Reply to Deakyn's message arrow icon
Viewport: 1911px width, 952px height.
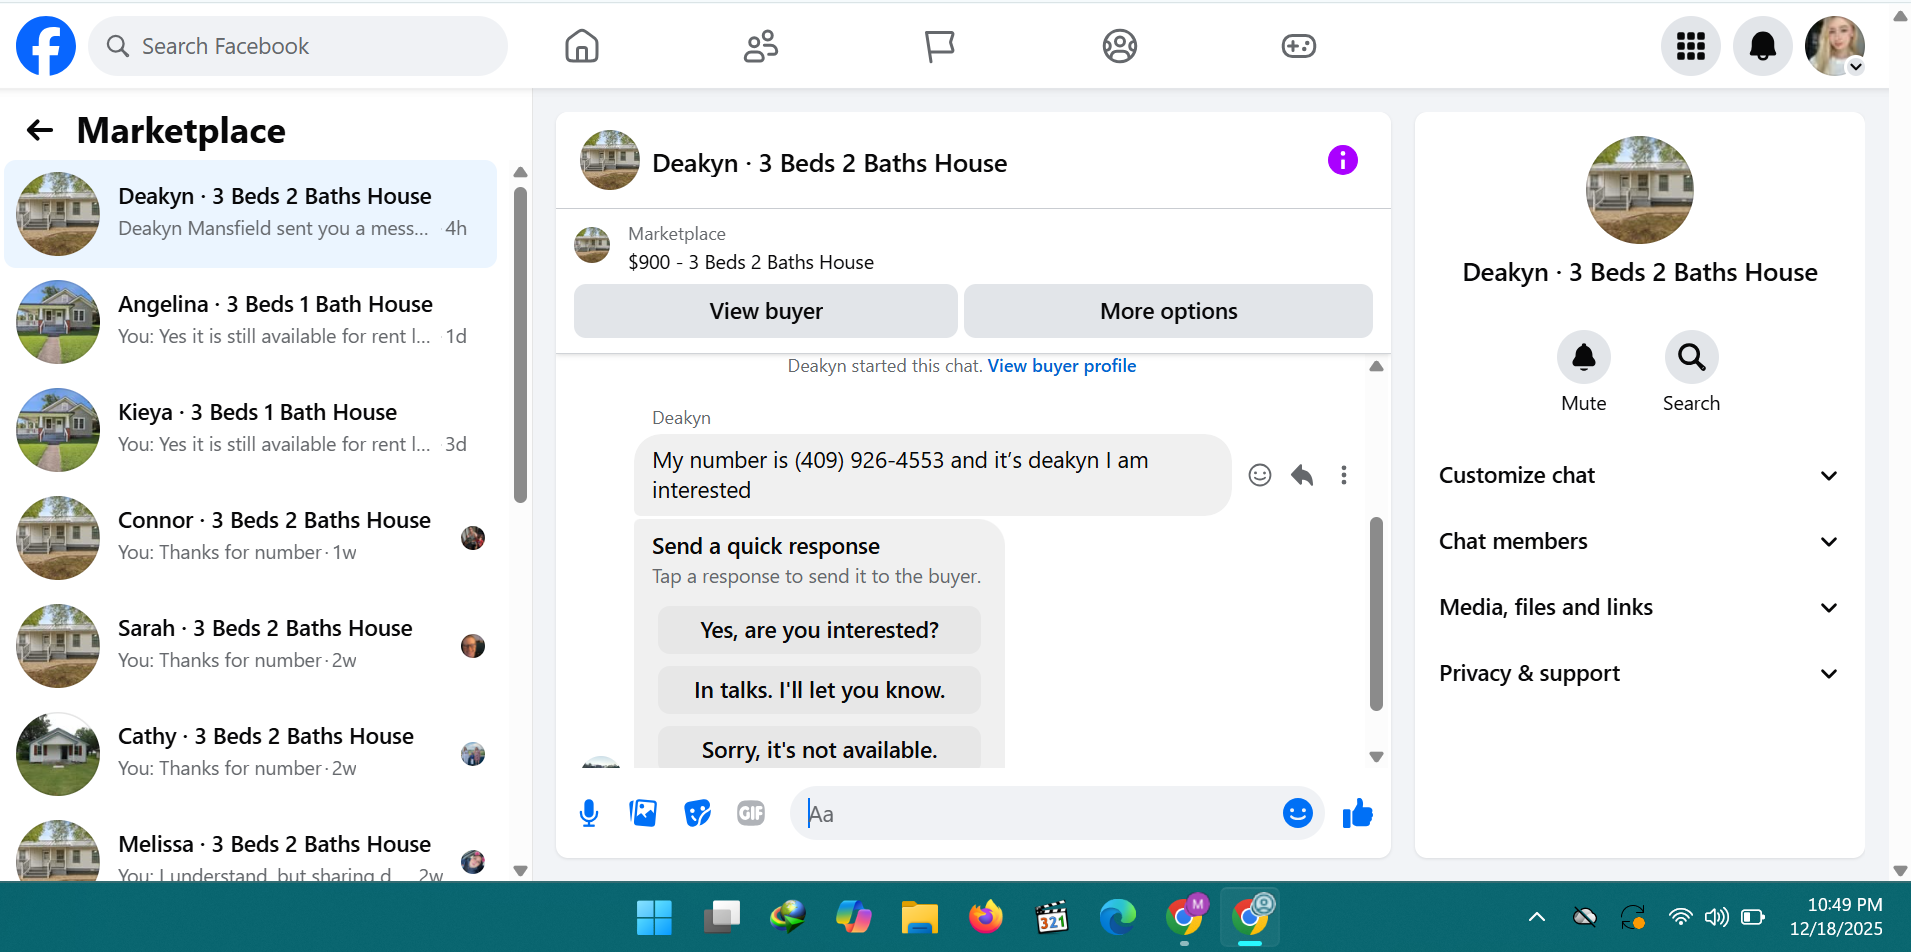pos(1302,475)
